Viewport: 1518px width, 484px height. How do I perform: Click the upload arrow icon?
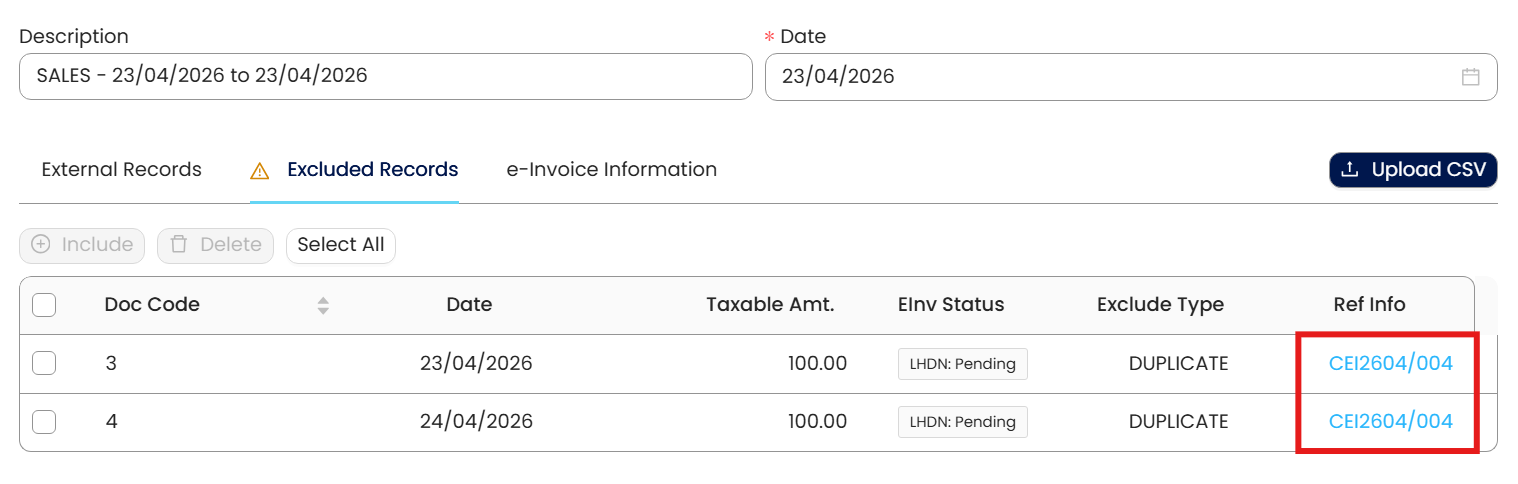point(1349,170)
